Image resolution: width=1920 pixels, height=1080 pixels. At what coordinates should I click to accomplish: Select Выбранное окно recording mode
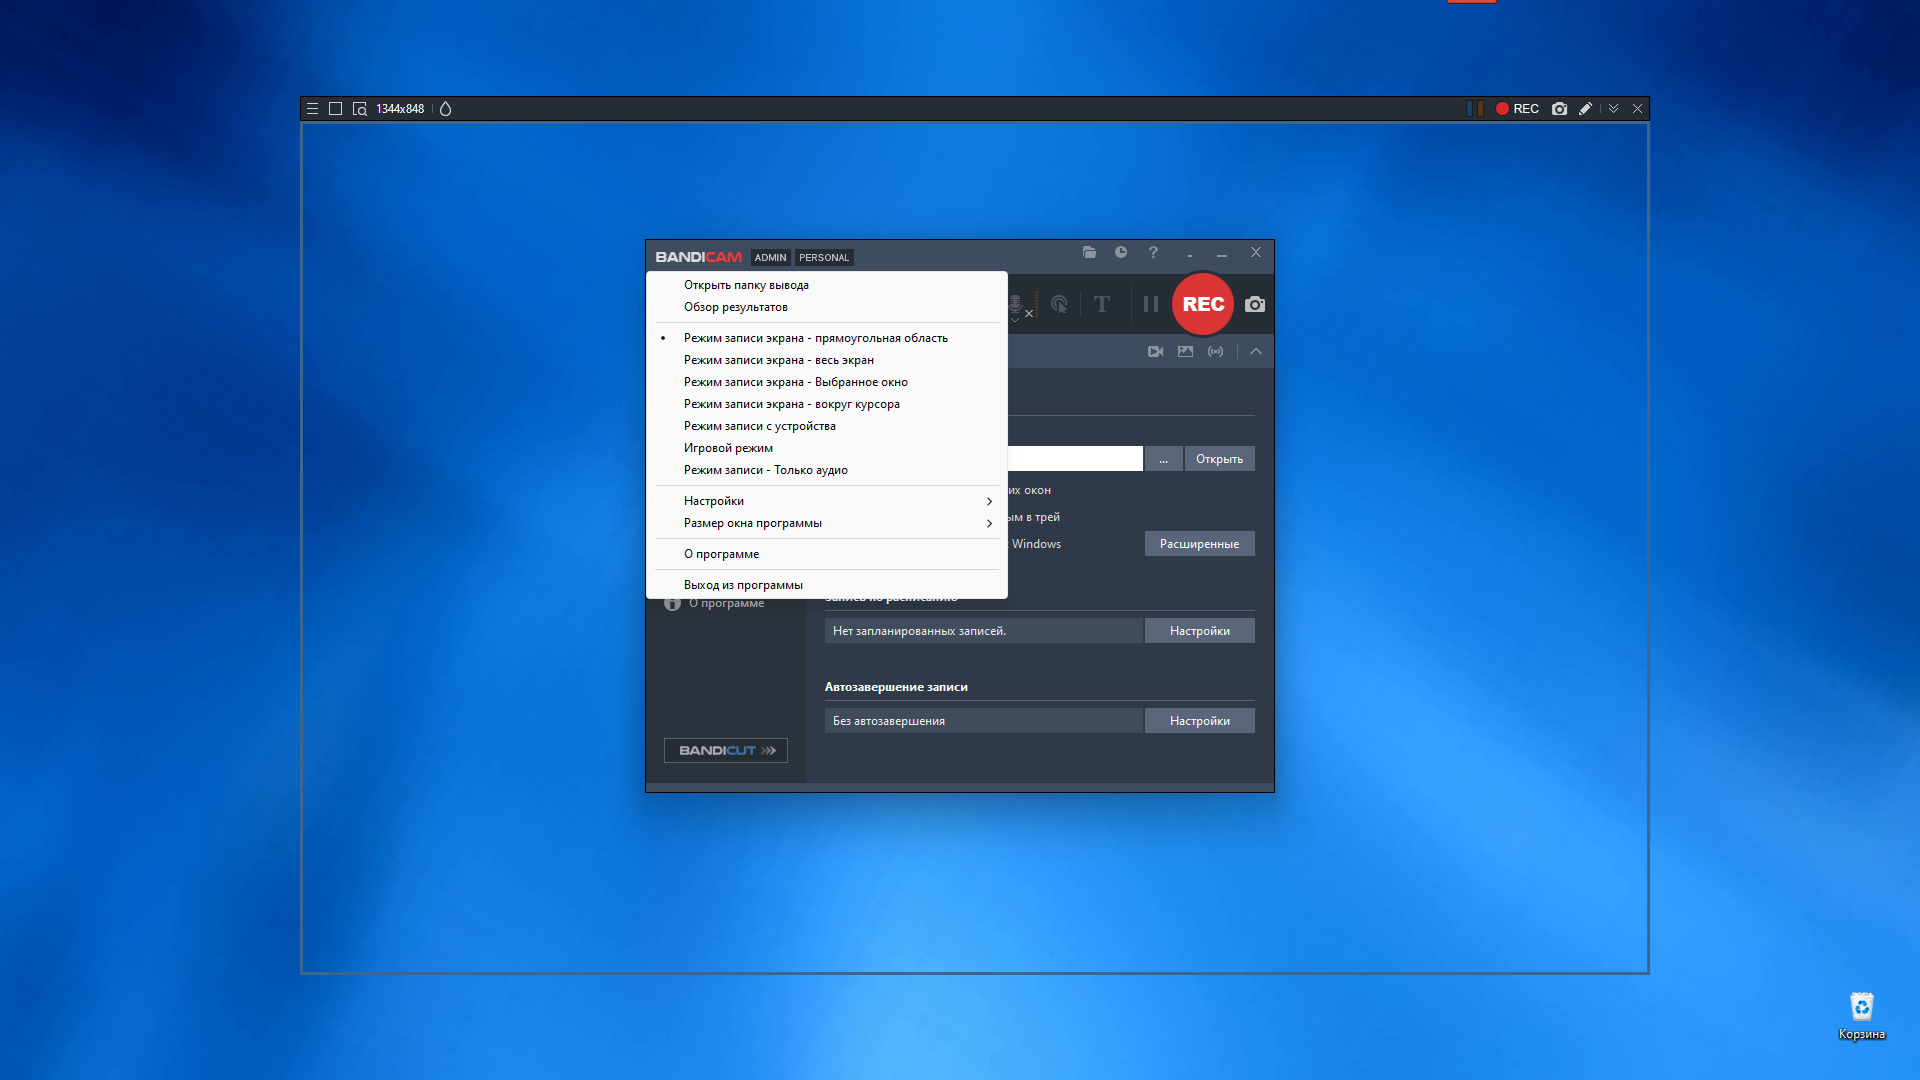coord(795,382)
